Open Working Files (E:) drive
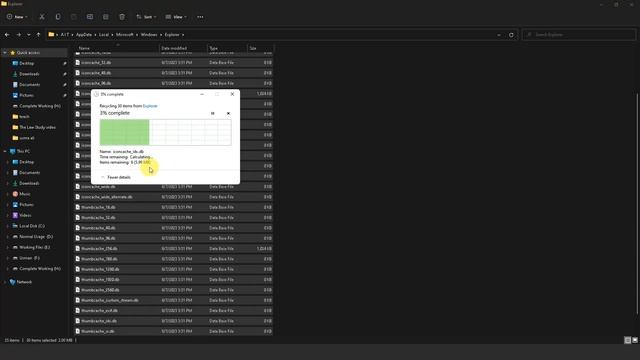The height and width of the screenshot is (360, 640). click(x=34, y=247)
